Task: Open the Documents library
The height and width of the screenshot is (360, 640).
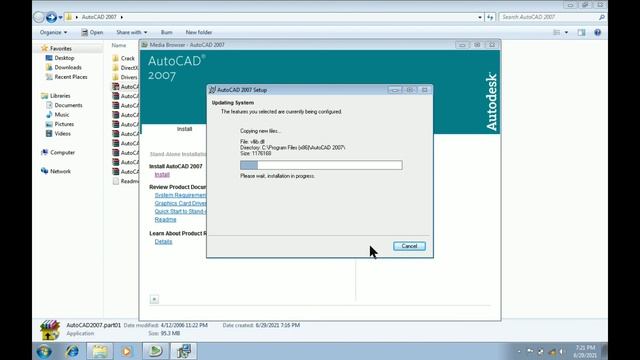Action: [68, 105]
